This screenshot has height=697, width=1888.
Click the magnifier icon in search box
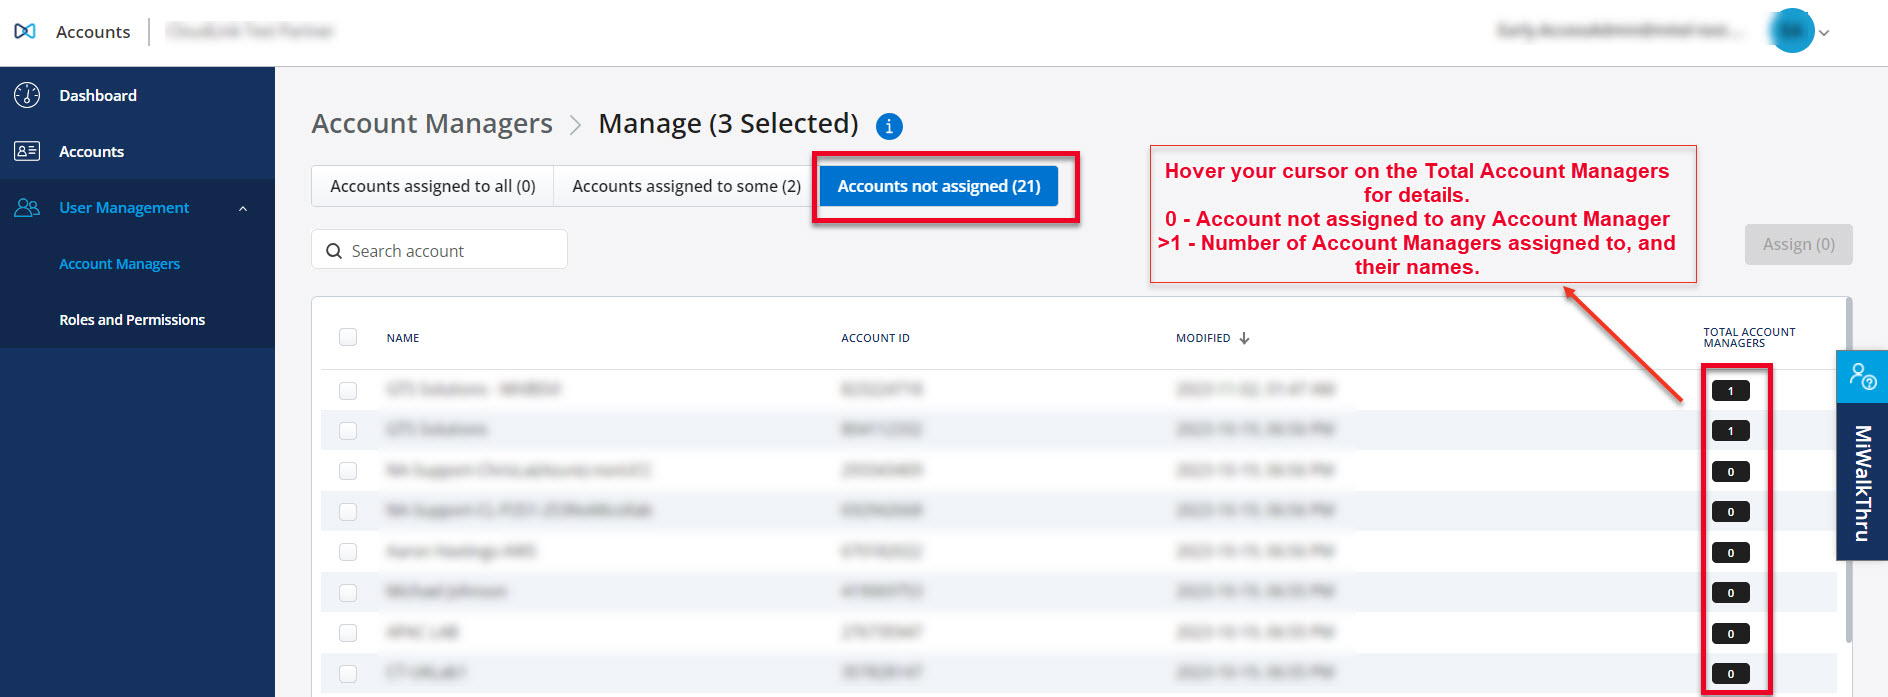tap(334, 251)
